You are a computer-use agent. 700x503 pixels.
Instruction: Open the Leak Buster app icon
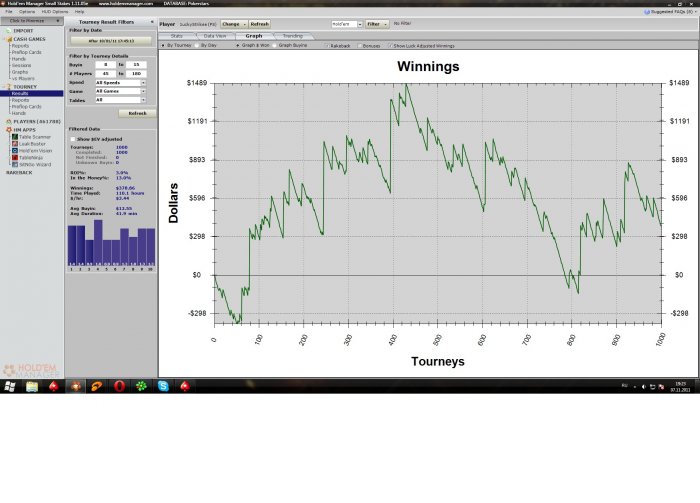[x=15, y=144]
